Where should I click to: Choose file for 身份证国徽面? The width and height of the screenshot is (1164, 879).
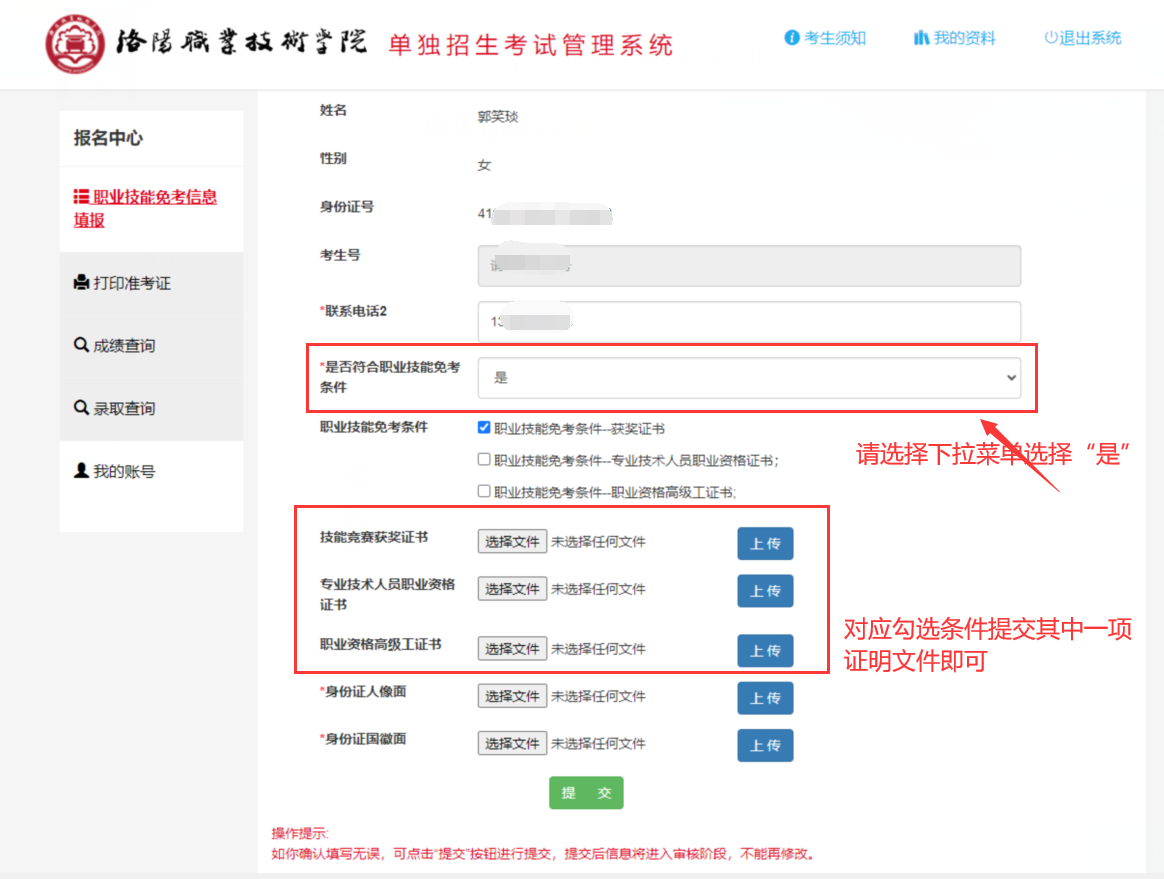tap(512, 744)
